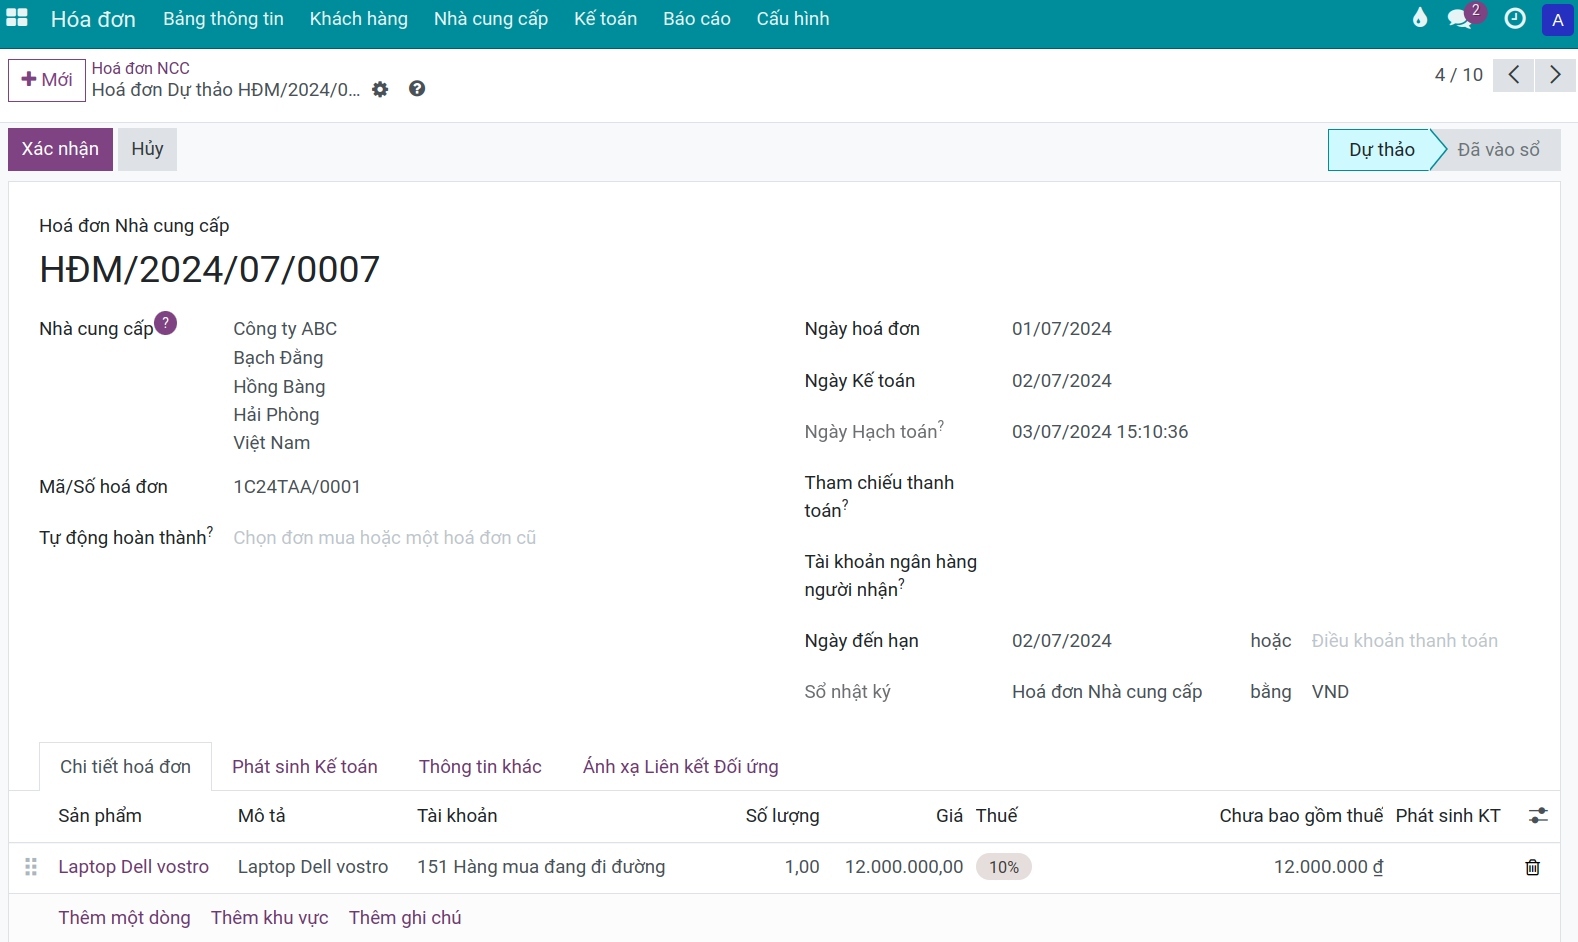Viewport: 1578px width, 942px height.
Task: Open the water drop debug icon
Action: coord(1419,18)
